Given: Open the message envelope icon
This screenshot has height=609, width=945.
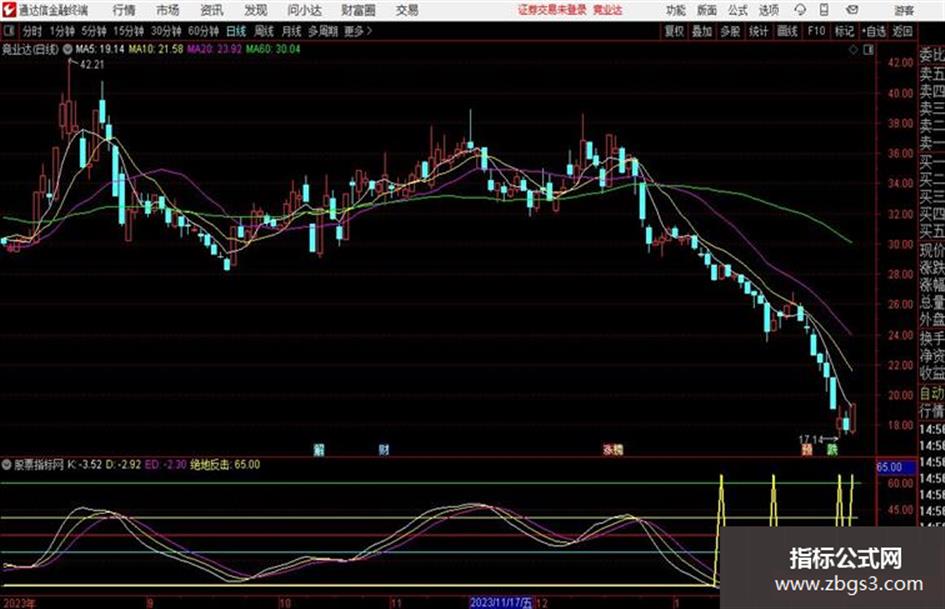Looking at the screenshot, I should [x=852, y=10].
